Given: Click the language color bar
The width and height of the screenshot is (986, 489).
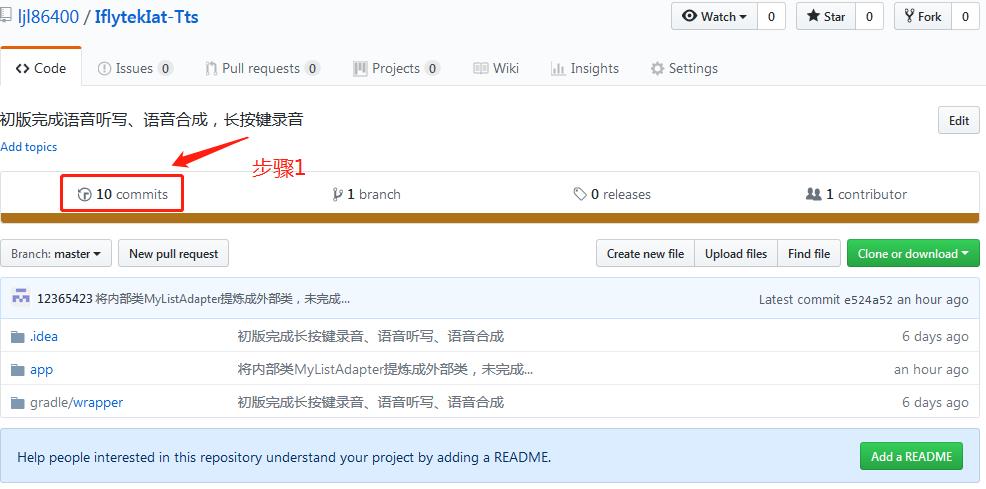Looking at the screenshot, I should click(490, 218).
